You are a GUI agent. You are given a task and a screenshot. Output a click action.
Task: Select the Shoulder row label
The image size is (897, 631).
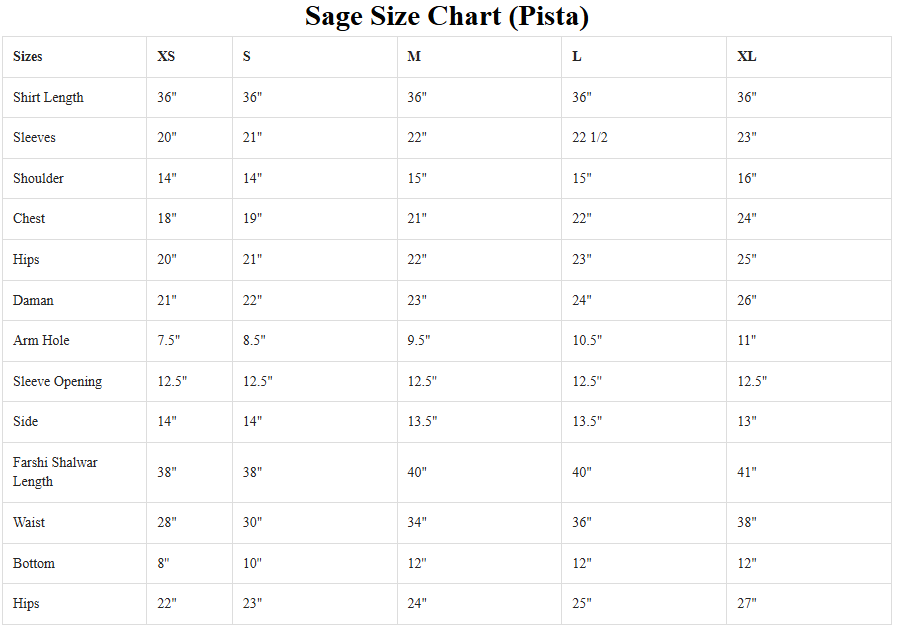click(x=38, y=179)
